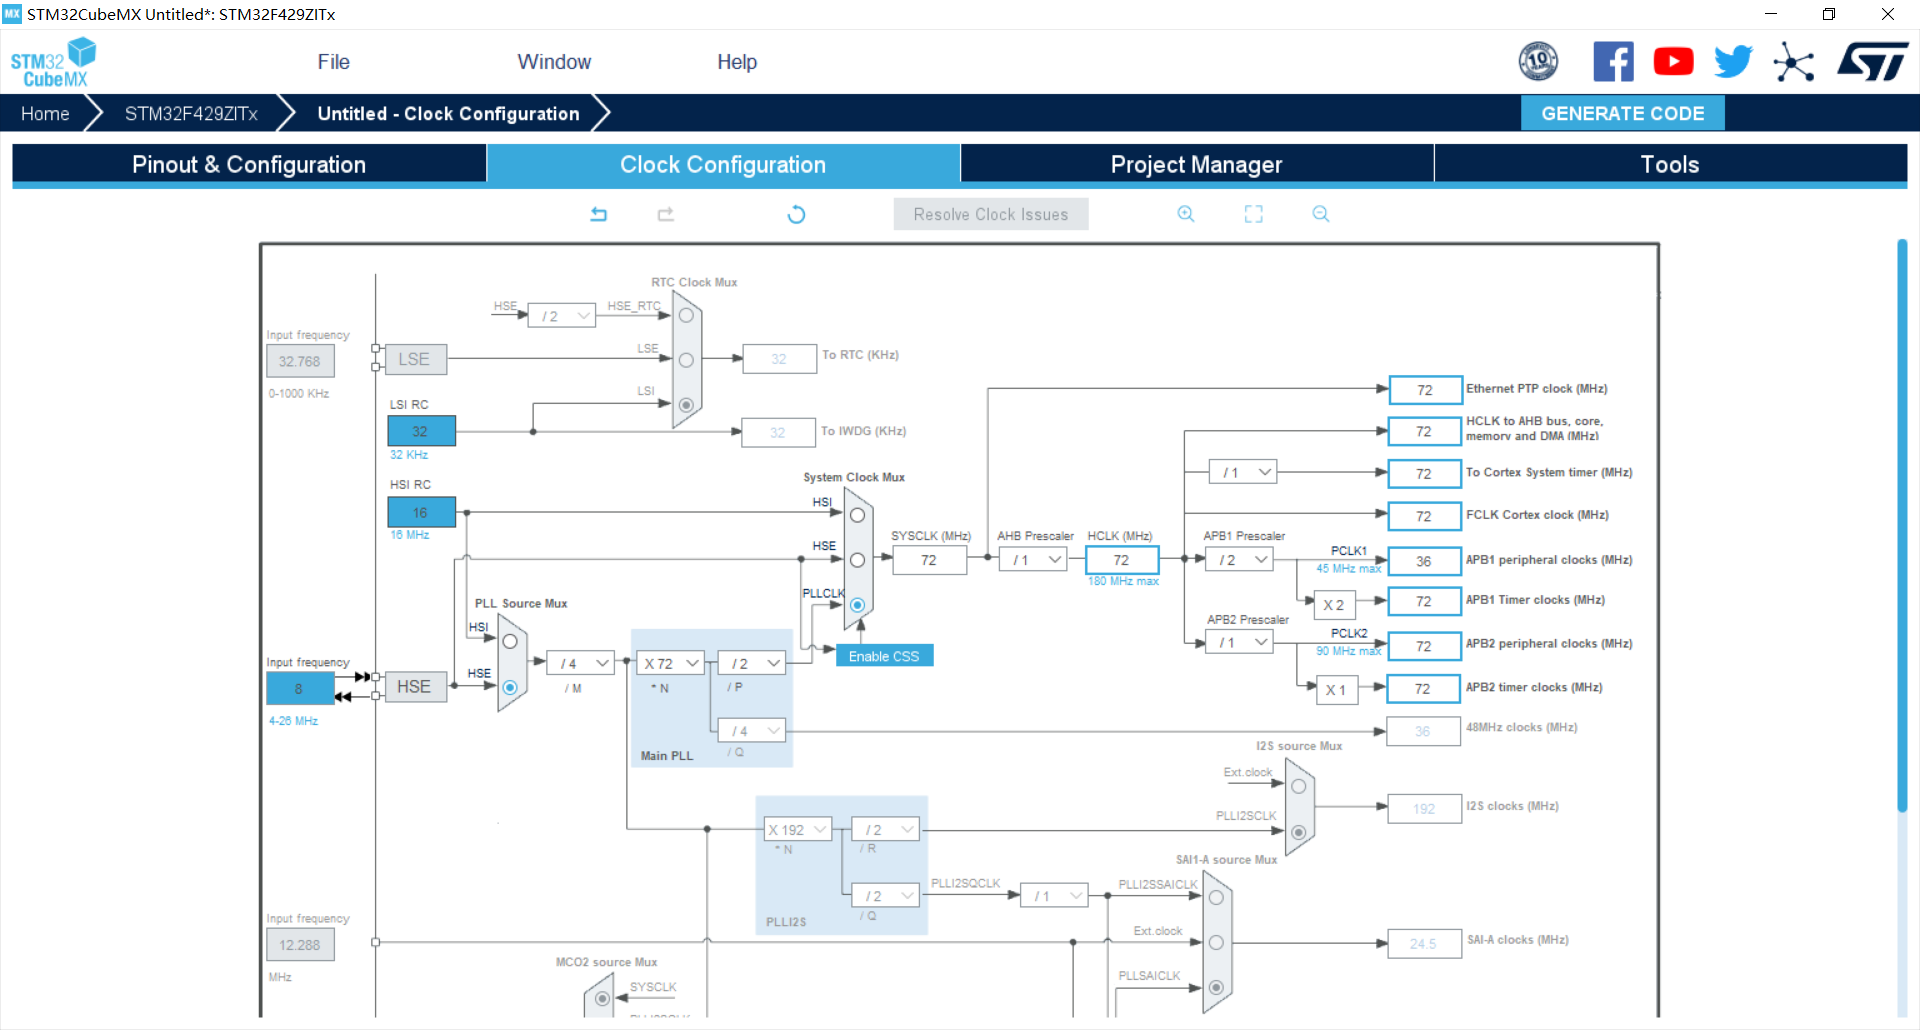Select HSE in System Clock Mux
The width and height of the screenshot is (1920, 1030).
(857, 560)
